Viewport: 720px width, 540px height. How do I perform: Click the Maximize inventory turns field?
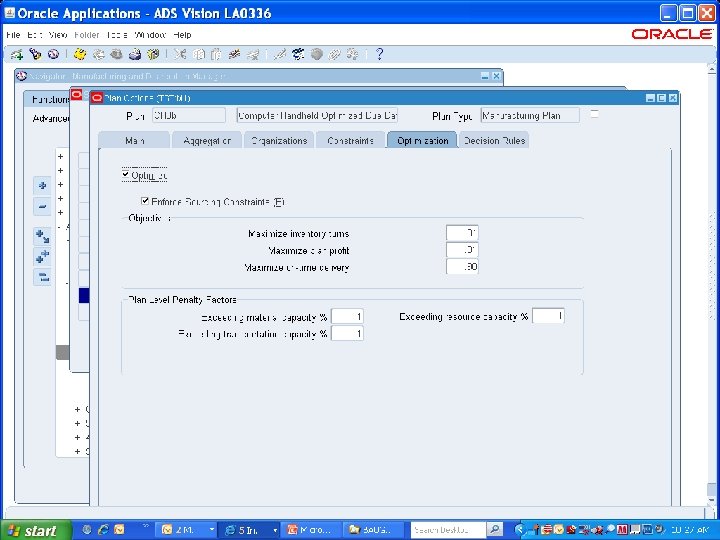click(x=462, y=233)
